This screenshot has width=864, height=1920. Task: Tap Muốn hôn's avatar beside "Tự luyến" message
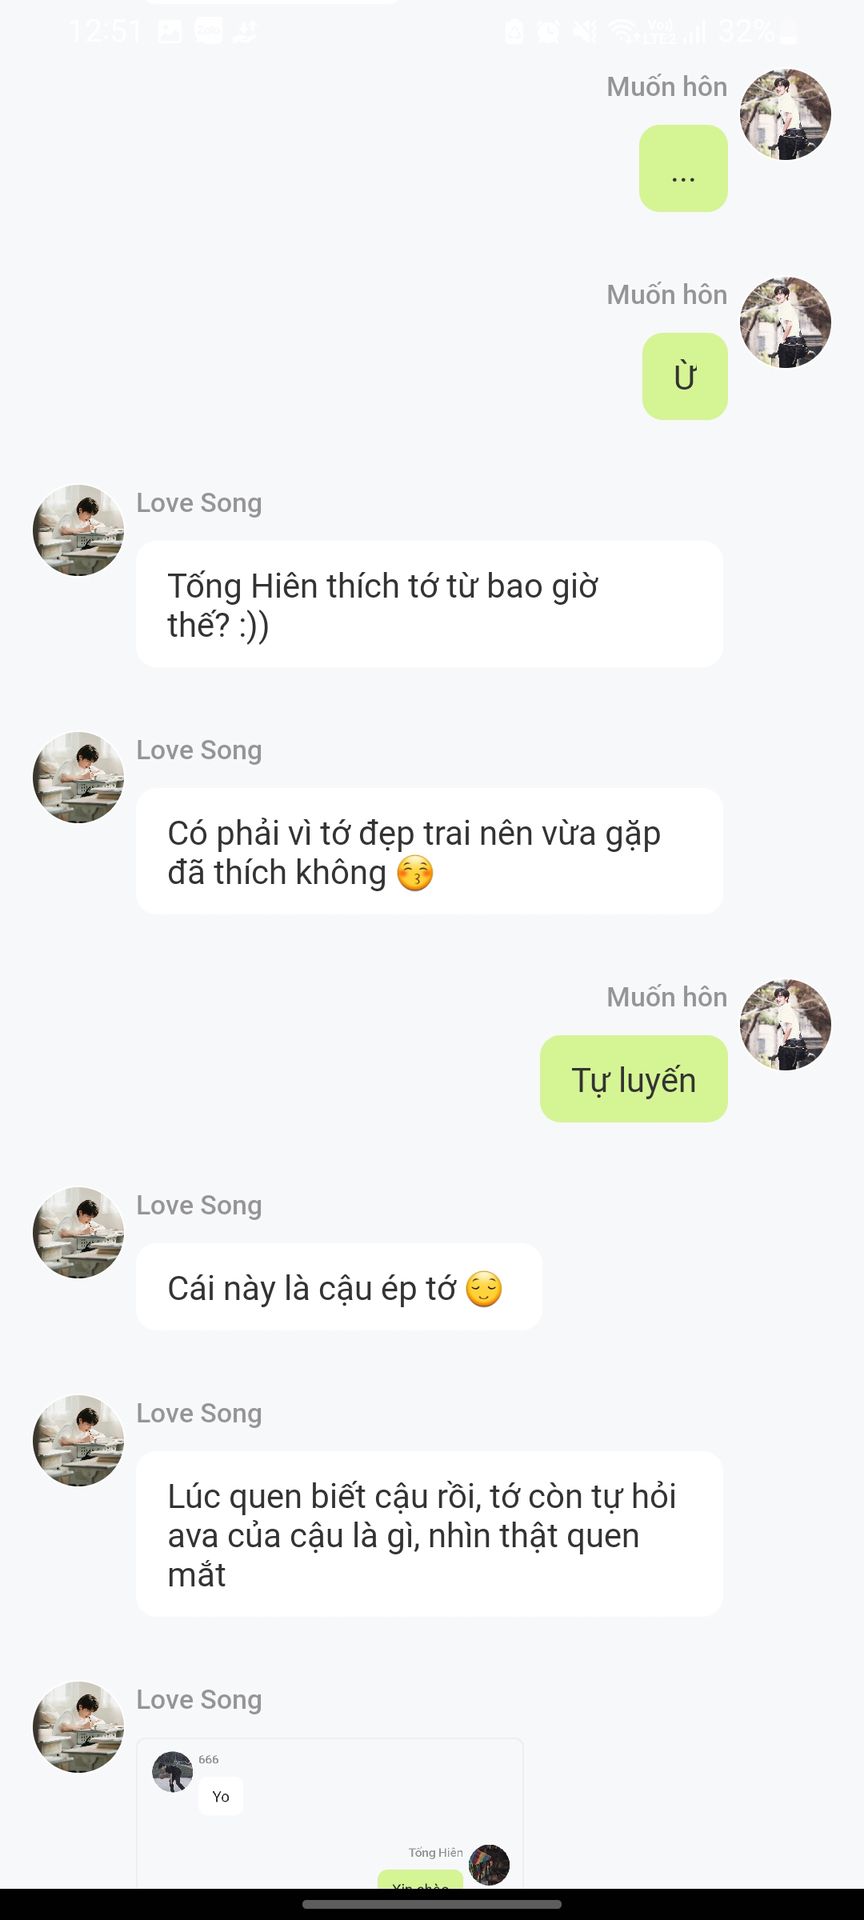(785, 1024)
